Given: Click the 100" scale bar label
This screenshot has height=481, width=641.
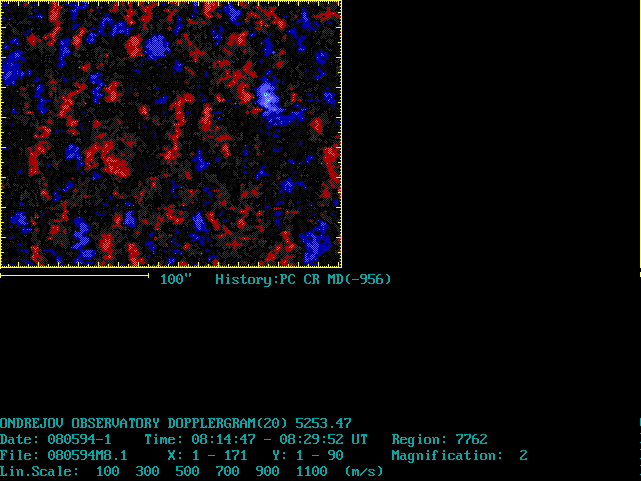Looking at the screenshot, I should click(x=176, y=280).
